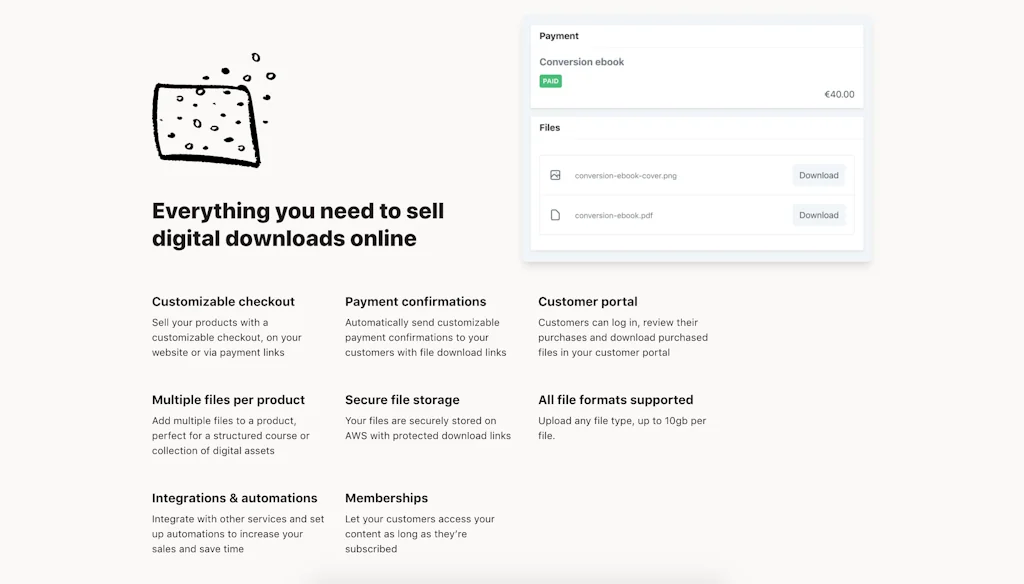This screenshot has height=584, width=1024.
Task: Switch to the Secure file storage feature
Action: click(402, 399)
